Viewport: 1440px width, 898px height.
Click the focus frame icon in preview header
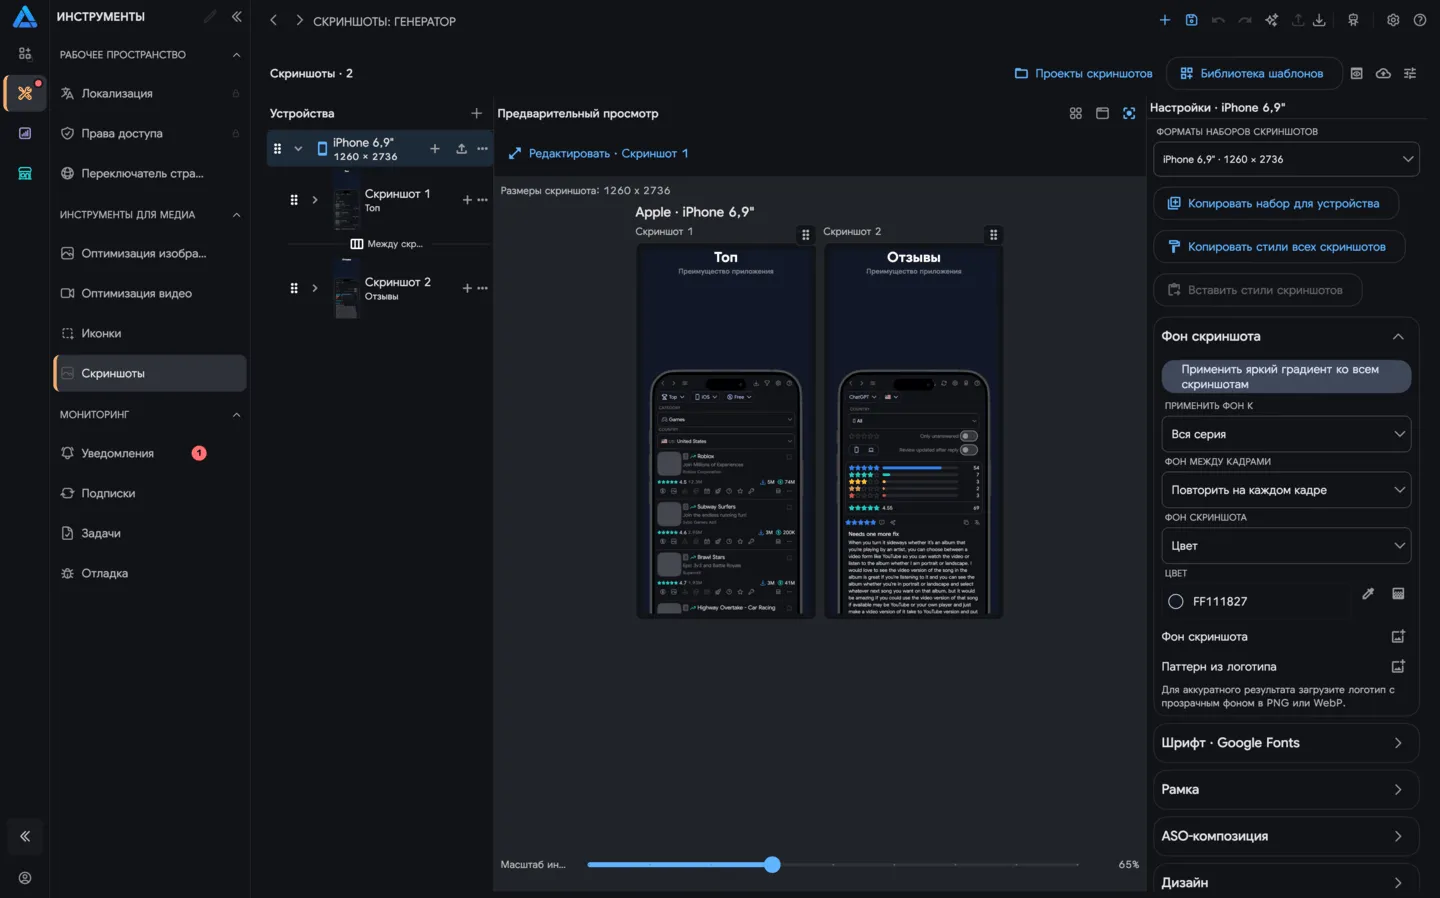point(1129,113)
